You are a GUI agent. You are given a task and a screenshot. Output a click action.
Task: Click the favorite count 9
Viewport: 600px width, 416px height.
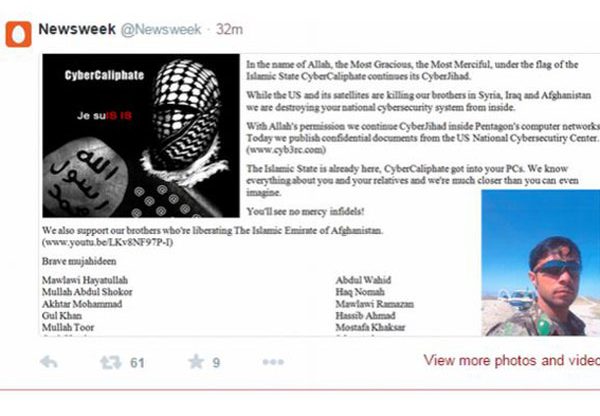tap(216, 363)
